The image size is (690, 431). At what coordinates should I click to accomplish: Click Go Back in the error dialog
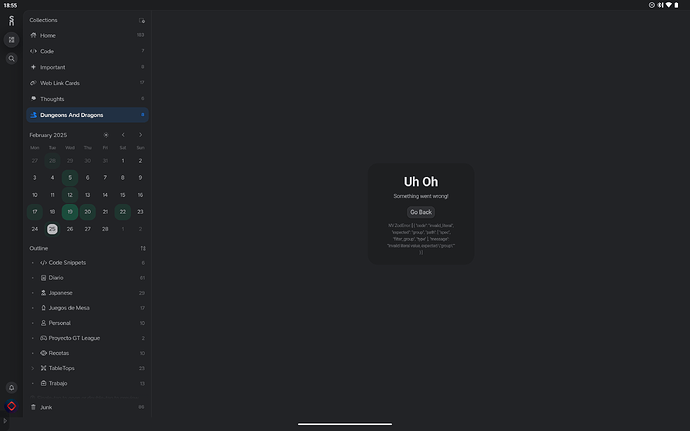[x=421, y=212]
